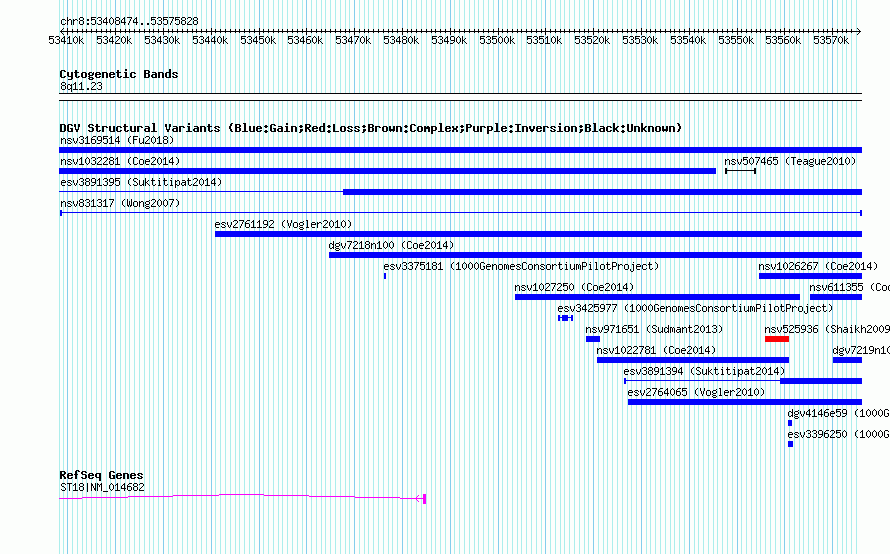Image resolution: width=890 pixels, height=554 pixels.
Task: Open esv3891394 (Suktitipat2014) label
Action: 704,371
